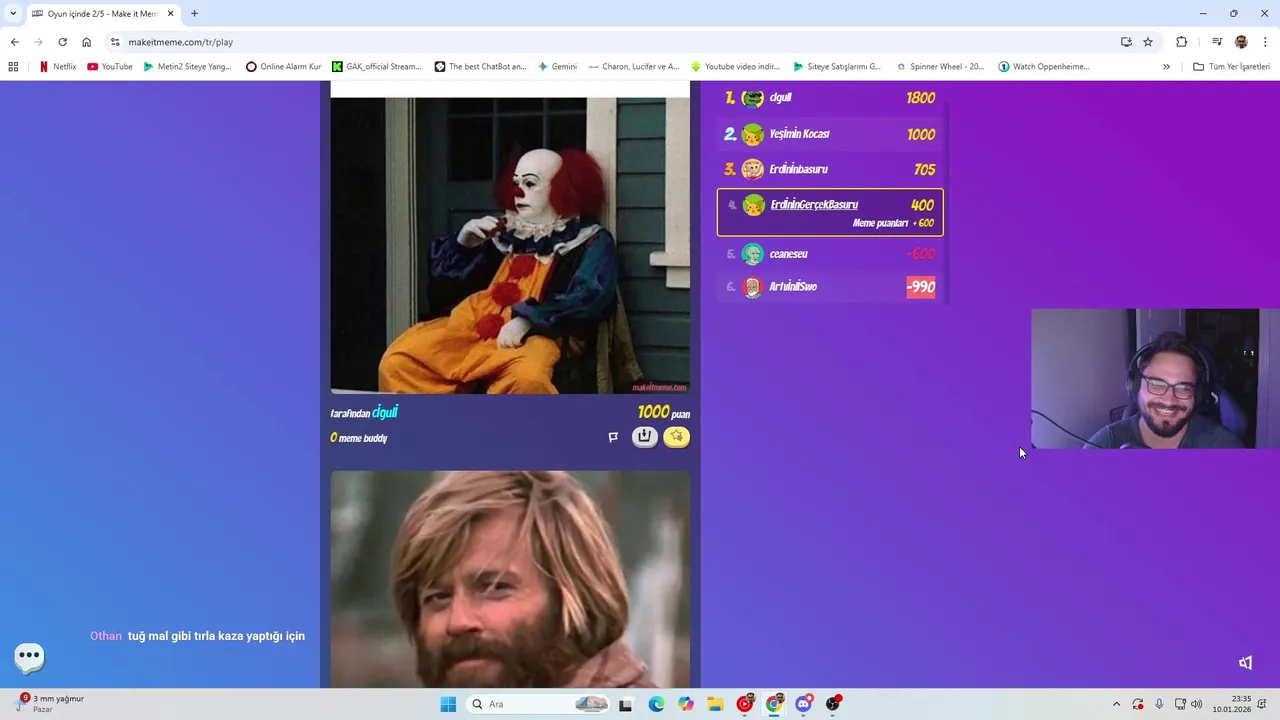This screenshot has height=720, width=1280.
Task: Open the media control icon in Chrome toolbar
Action: (x=1217, y=42)
